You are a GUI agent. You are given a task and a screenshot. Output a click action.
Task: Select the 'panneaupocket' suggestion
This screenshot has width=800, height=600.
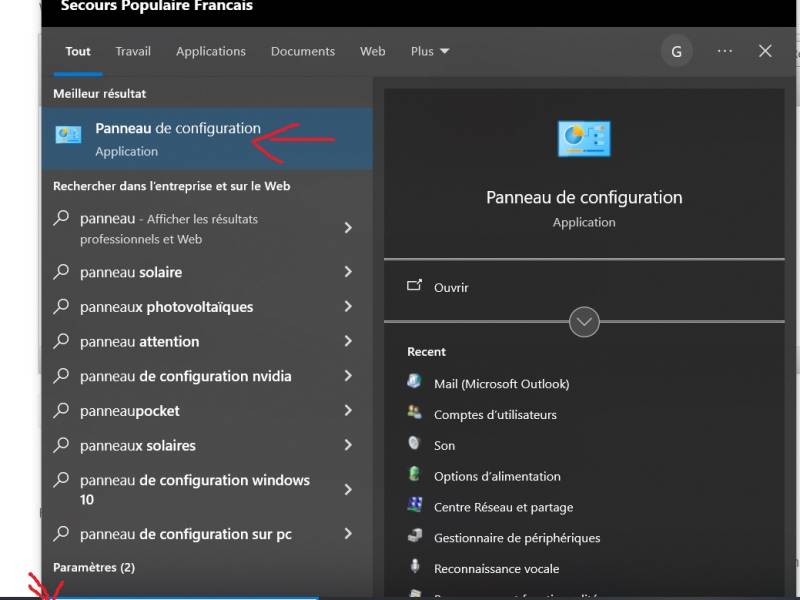pos(207,411)
